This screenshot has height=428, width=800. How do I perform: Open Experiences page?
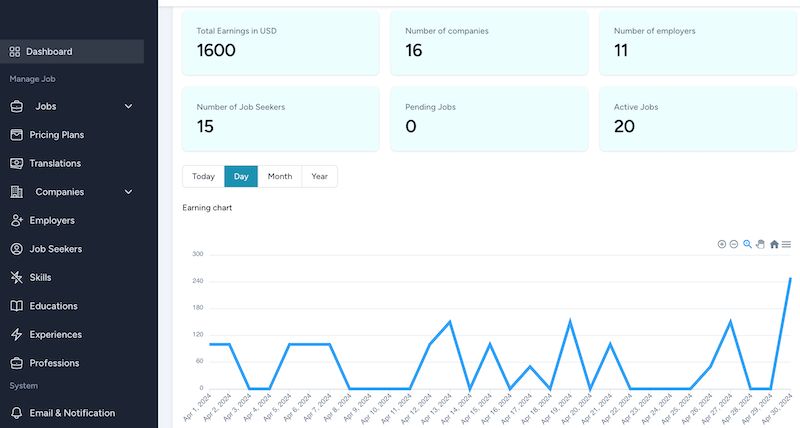pos(56,335)
